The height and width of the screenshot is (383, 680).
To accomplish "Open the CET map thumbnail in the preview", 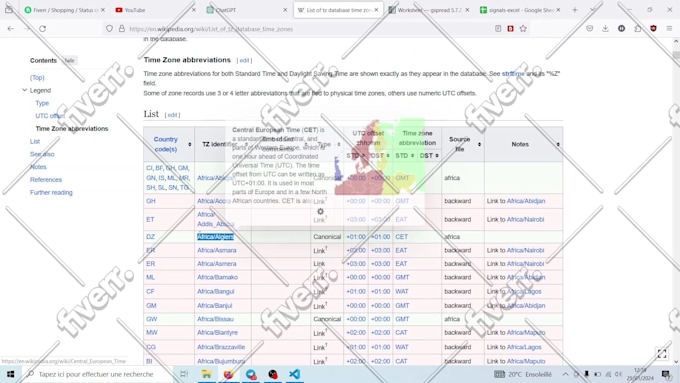I will [379, 156].
